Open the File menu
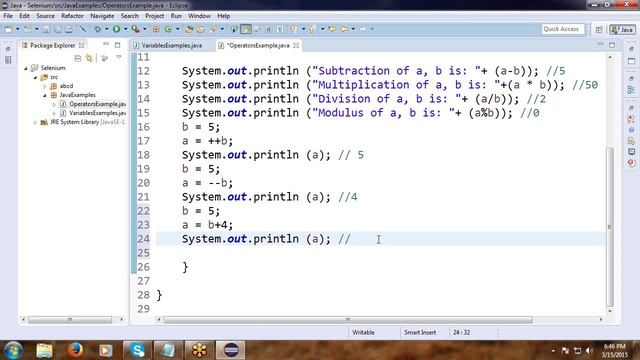The image size is (640, 360). tap(8, 16)
